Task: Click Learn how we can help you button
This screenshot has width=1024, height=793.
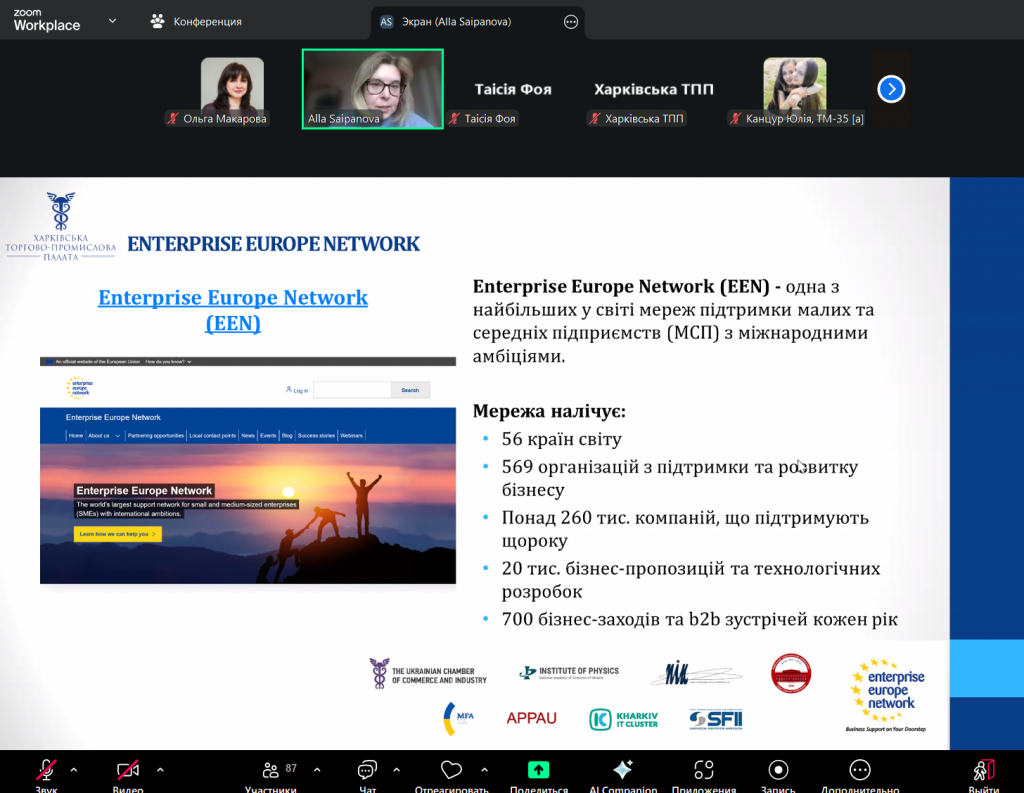Action: coord(118,534)
